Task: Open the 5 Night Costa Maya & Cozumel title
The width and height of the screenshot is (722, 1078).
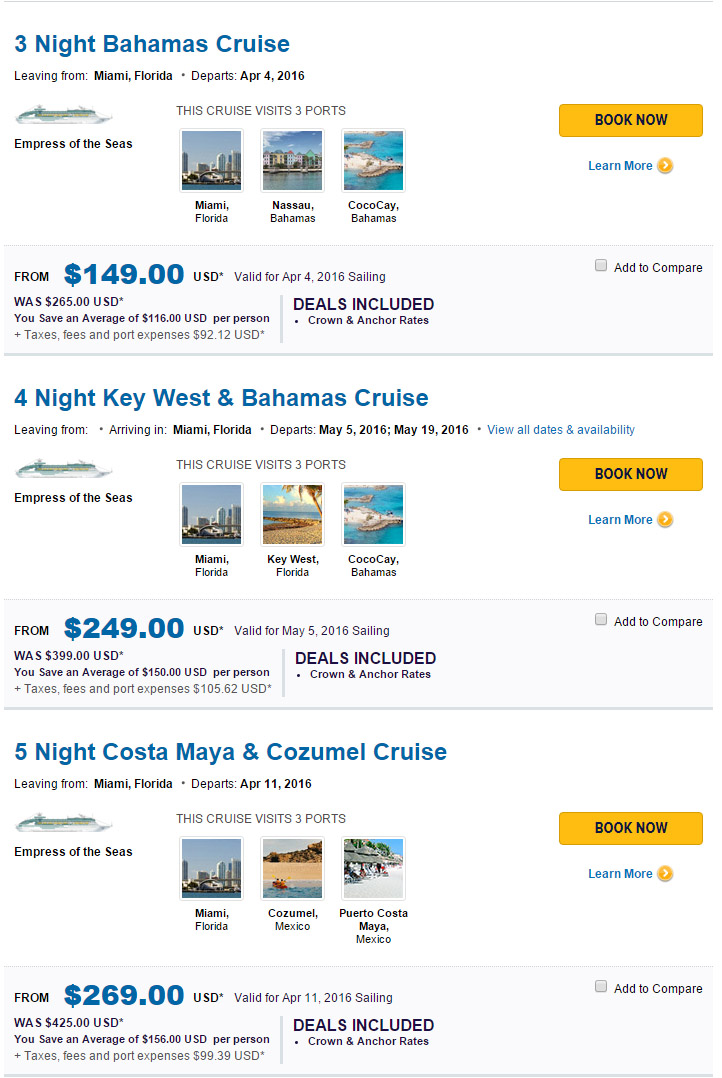Action: pos(230,752)
